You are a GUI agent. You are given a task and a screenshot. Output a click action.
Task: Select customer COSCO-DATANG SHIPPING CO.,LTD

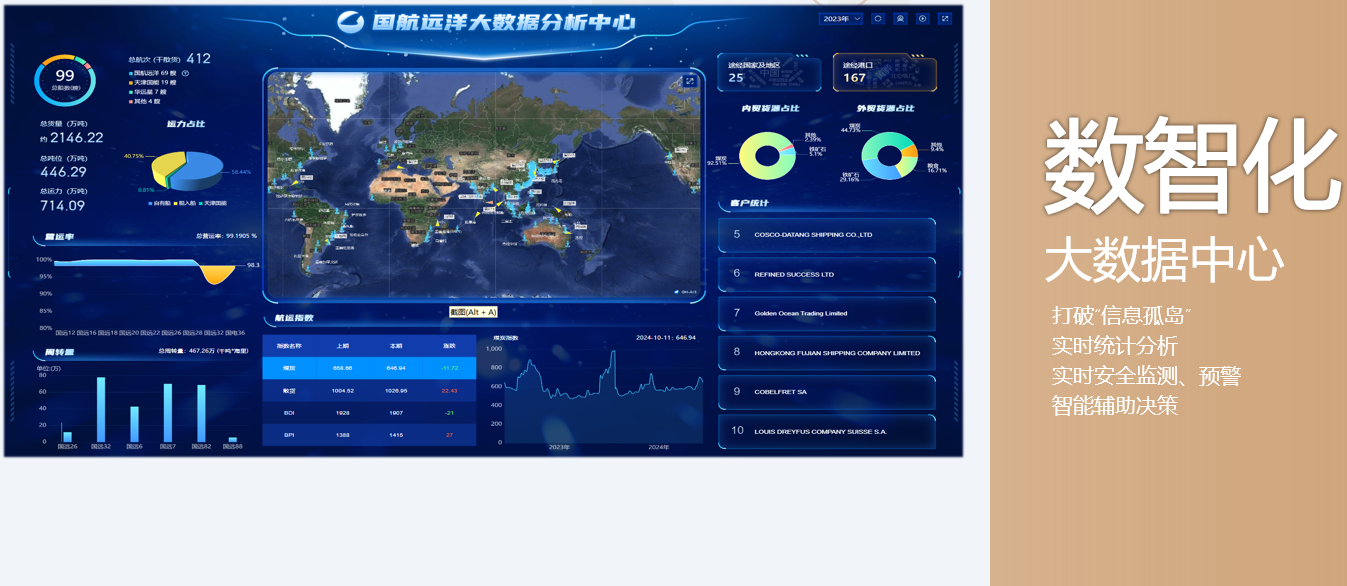pos(826,235)
